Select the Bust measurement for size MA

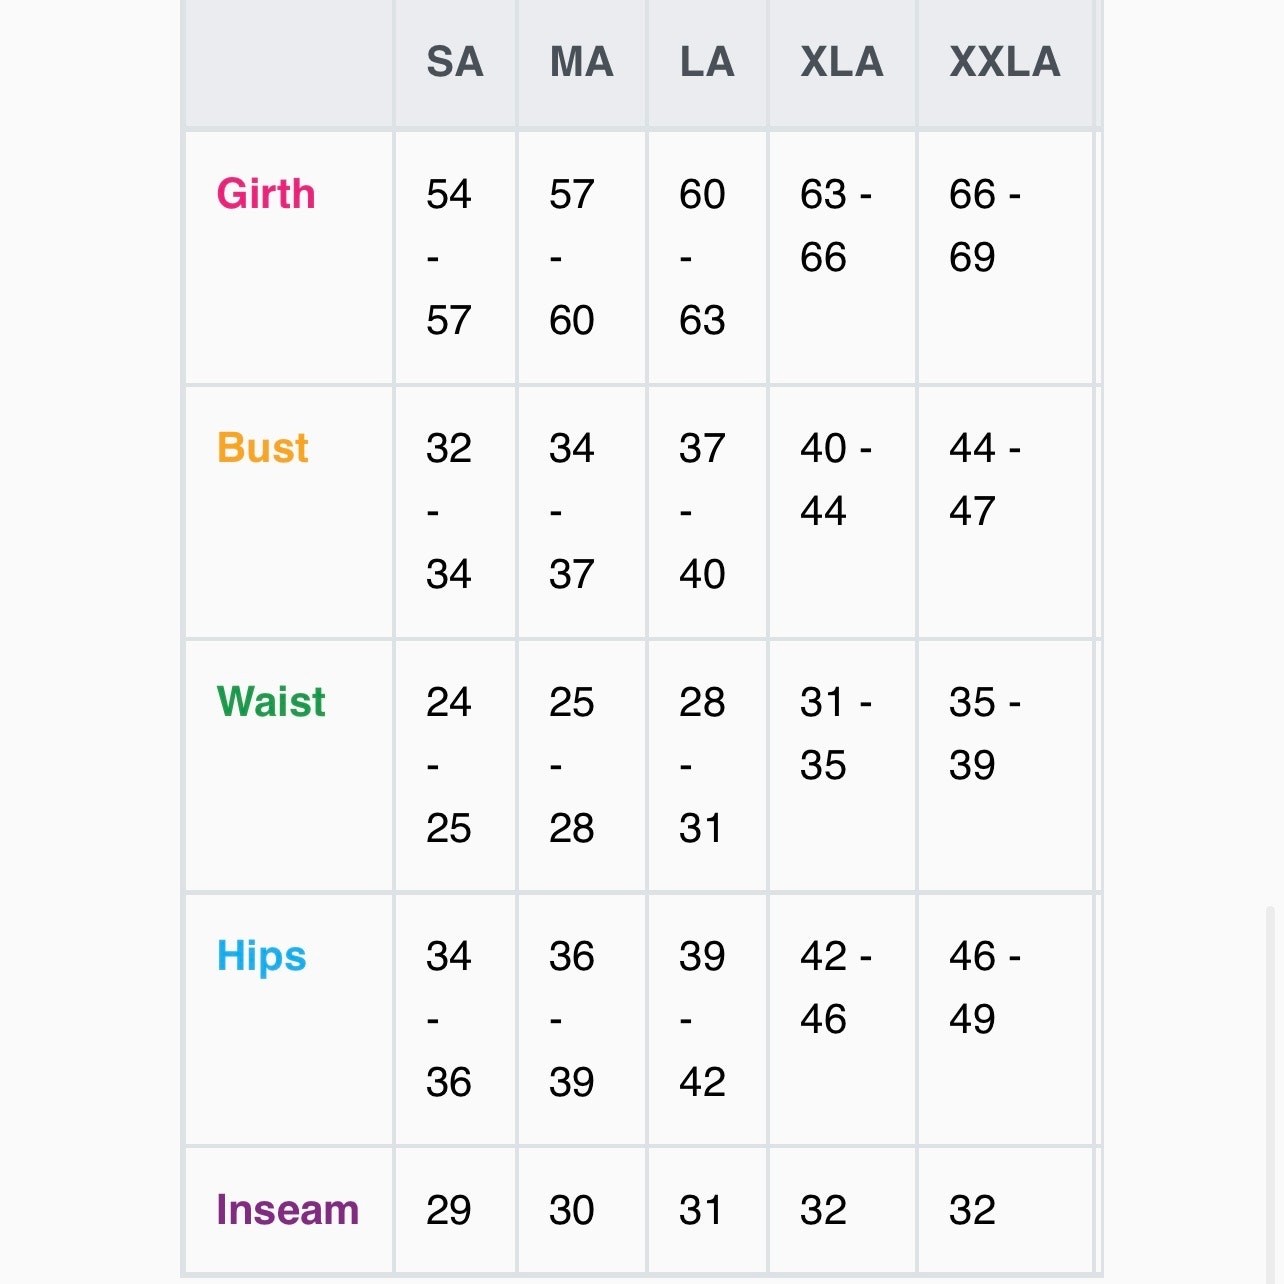pos(571,511)
